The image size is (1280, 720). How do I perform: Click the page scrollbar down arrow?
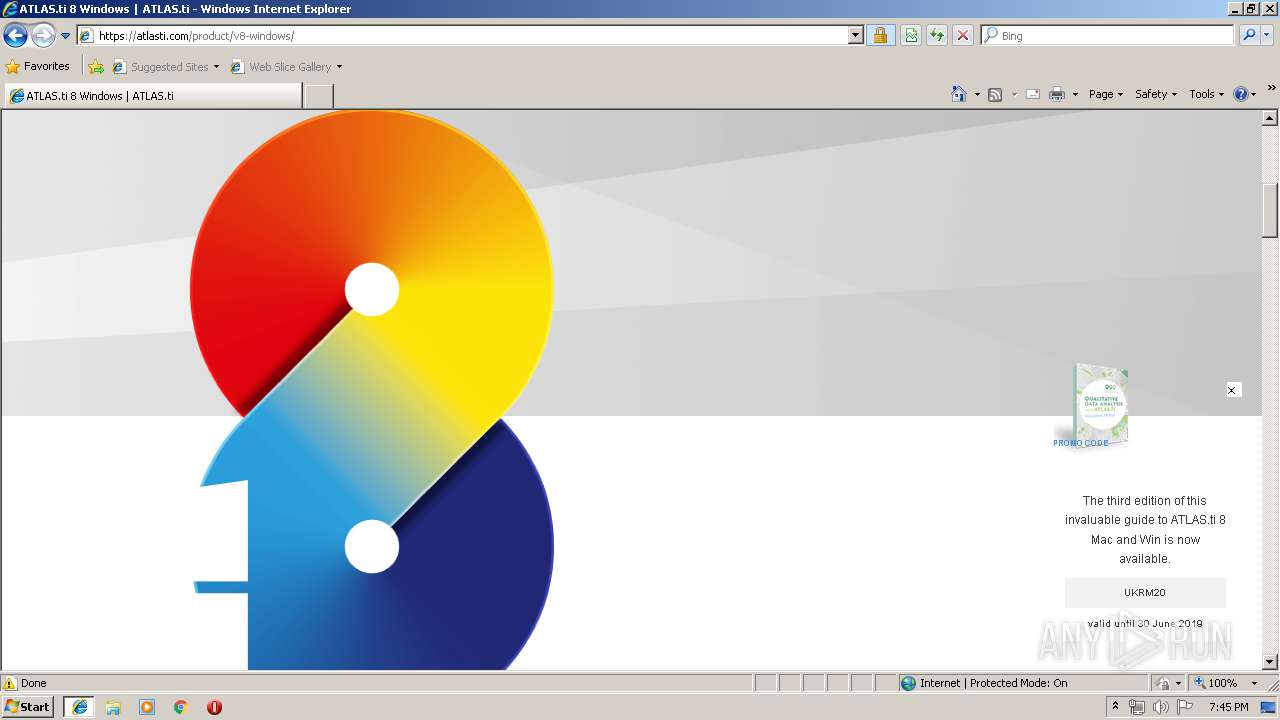tap(1270, 661)
